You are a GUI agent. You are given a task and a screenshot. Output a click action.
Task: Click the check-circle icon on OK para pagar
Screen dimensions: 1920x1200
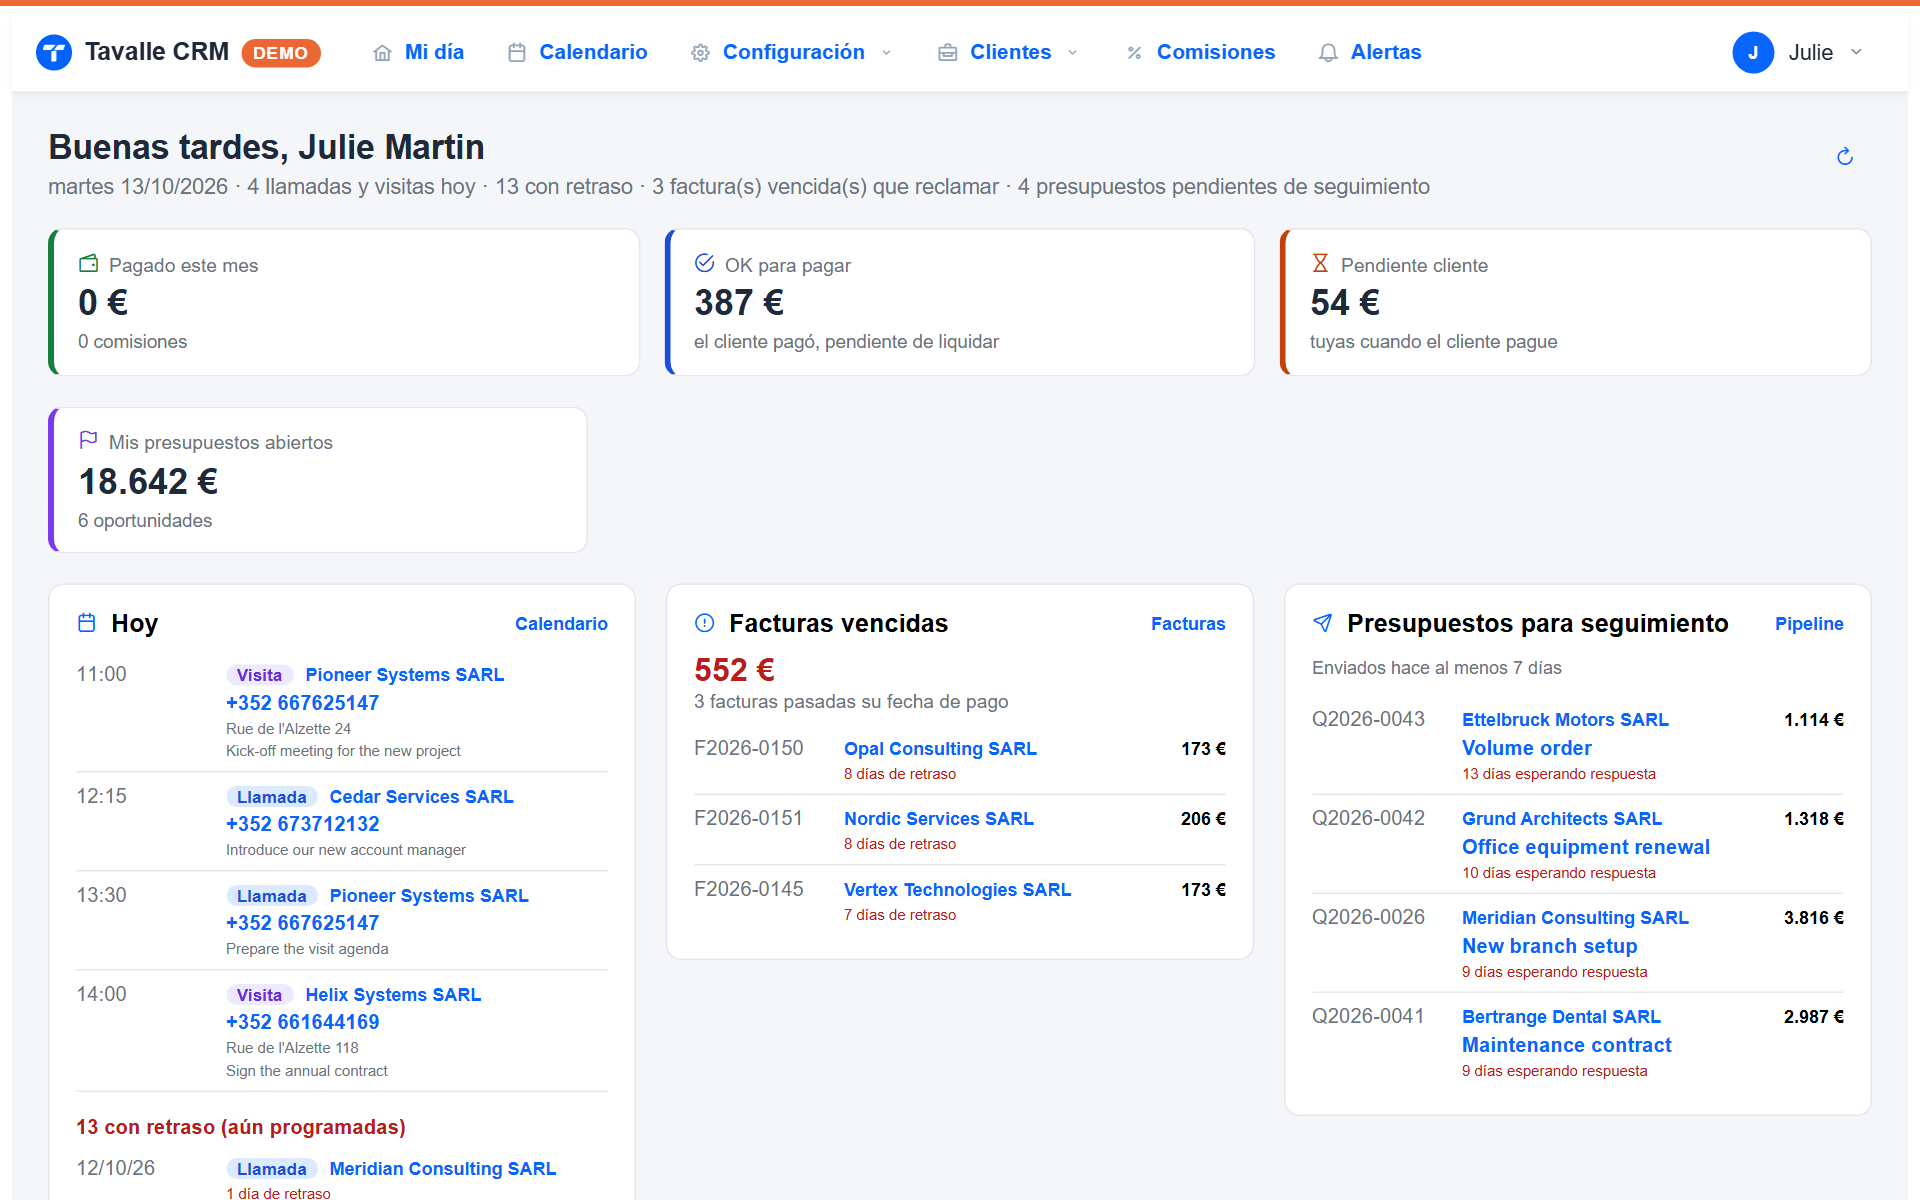704,263
